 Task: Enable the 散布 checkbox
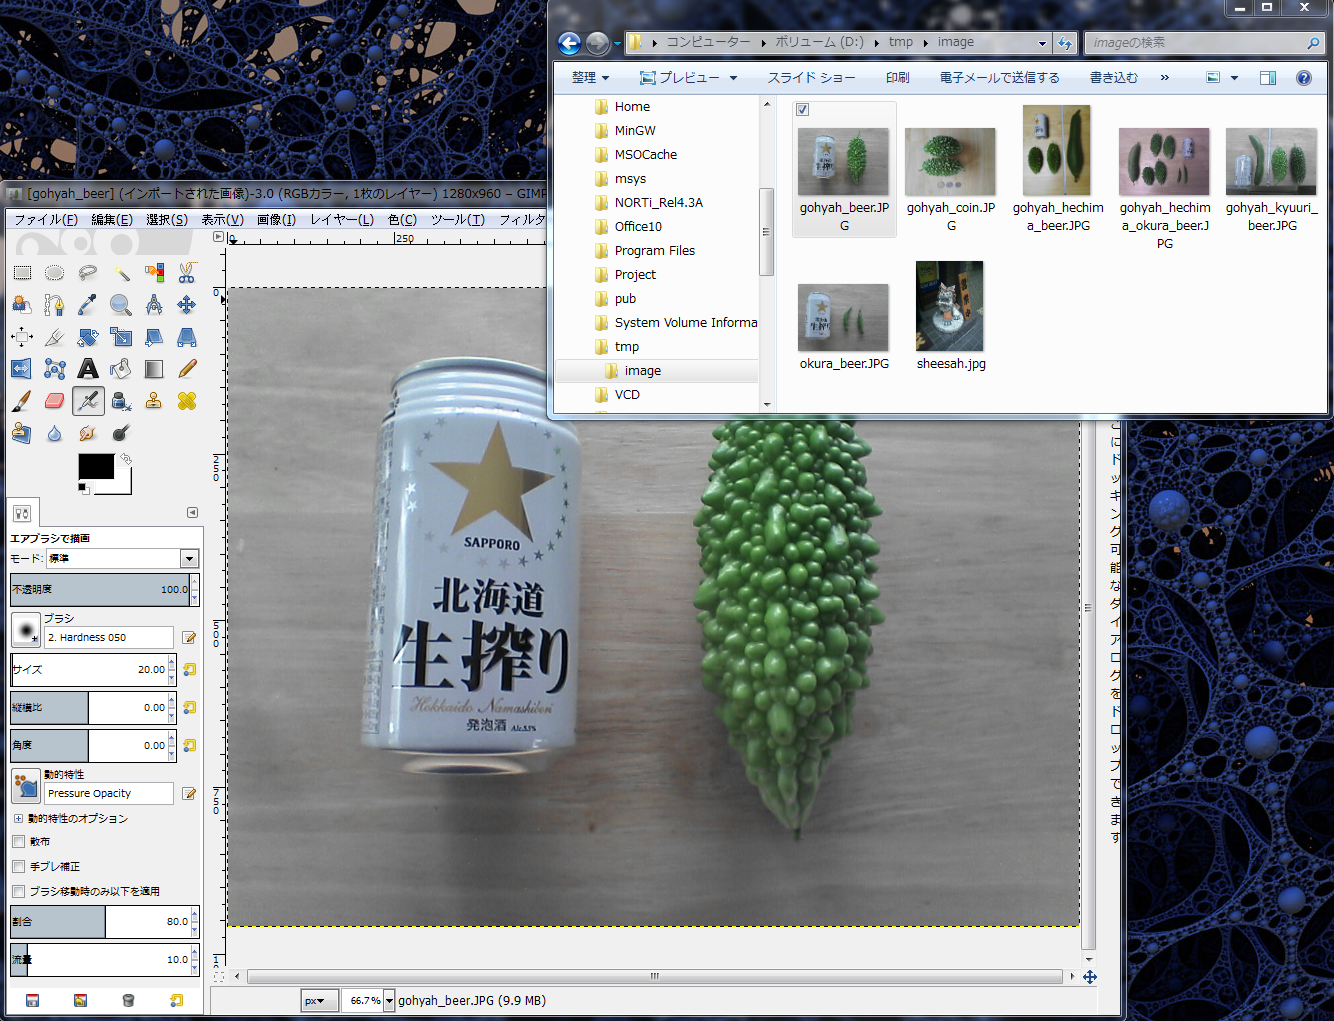tap(18, 842)
